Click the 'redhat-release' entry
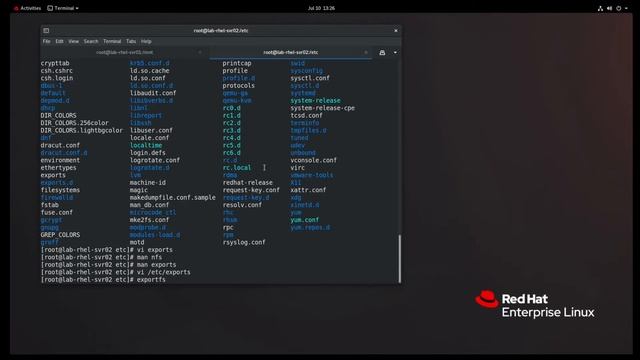This screenshot has height=360, width=640. point(247,183)
